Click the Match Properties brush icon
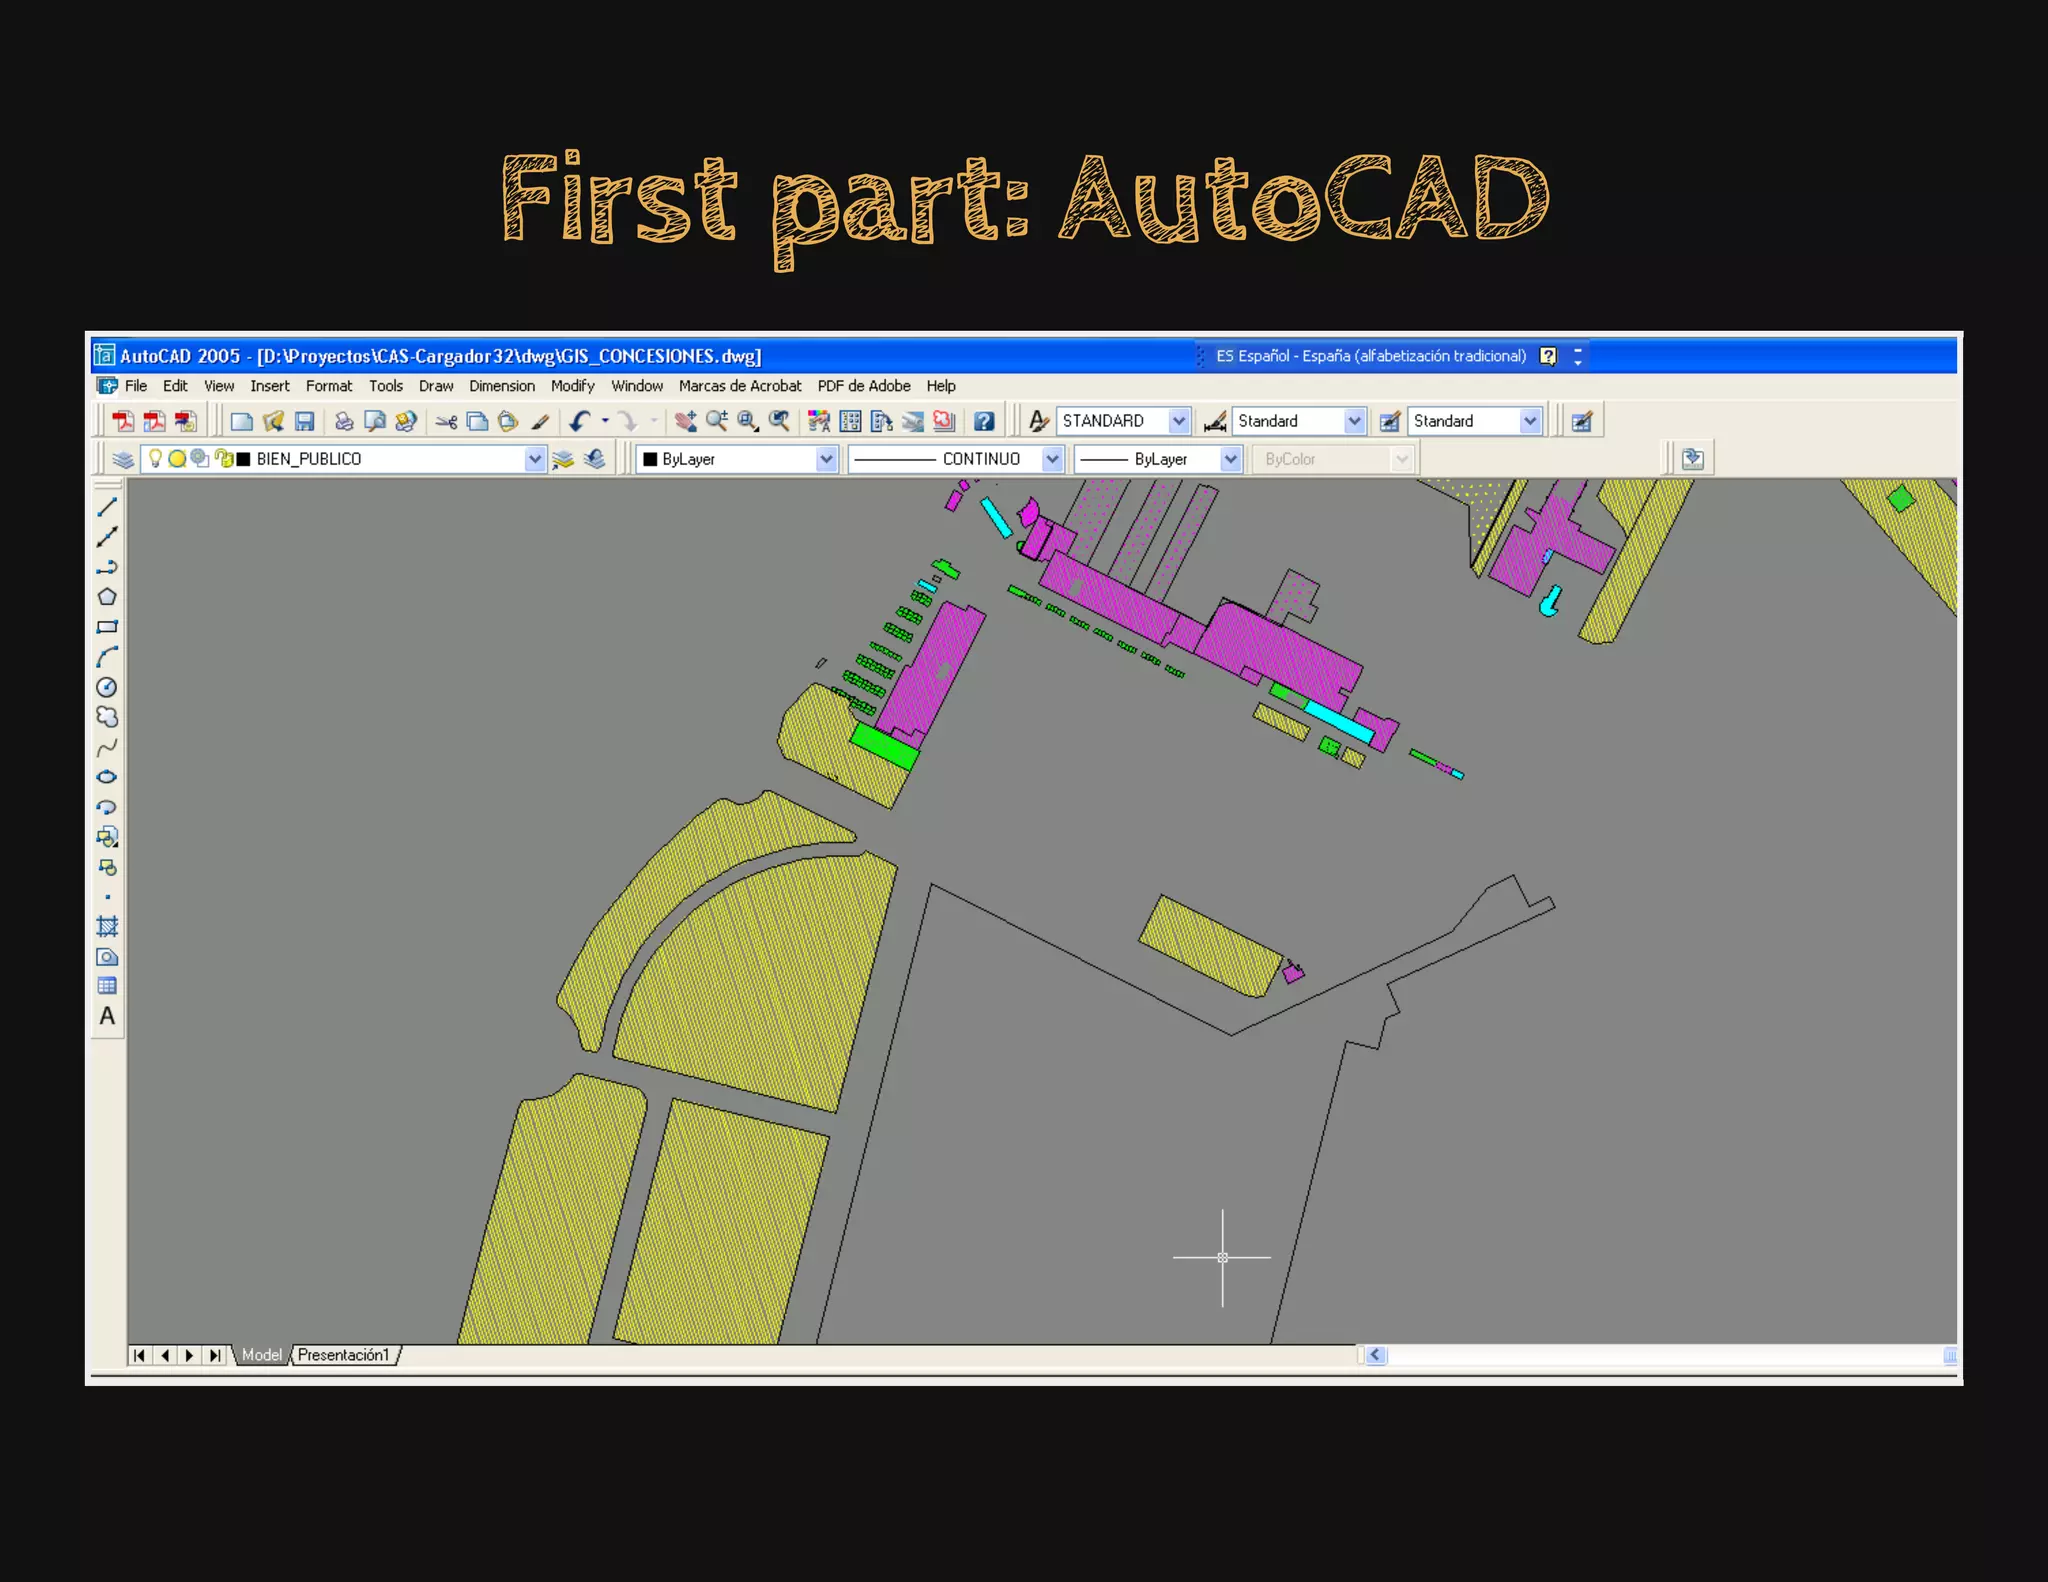This screenshot has height=1582, width=2048. (540, 421)
